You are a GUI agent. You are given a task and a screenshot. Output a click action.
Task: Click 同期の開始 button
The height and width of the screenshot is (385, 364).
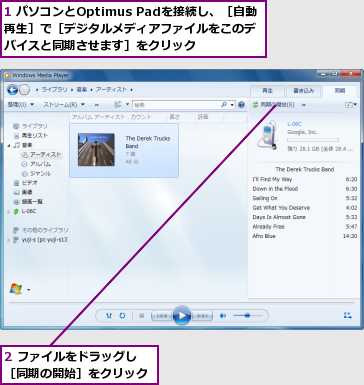click(x=273, y=105)
